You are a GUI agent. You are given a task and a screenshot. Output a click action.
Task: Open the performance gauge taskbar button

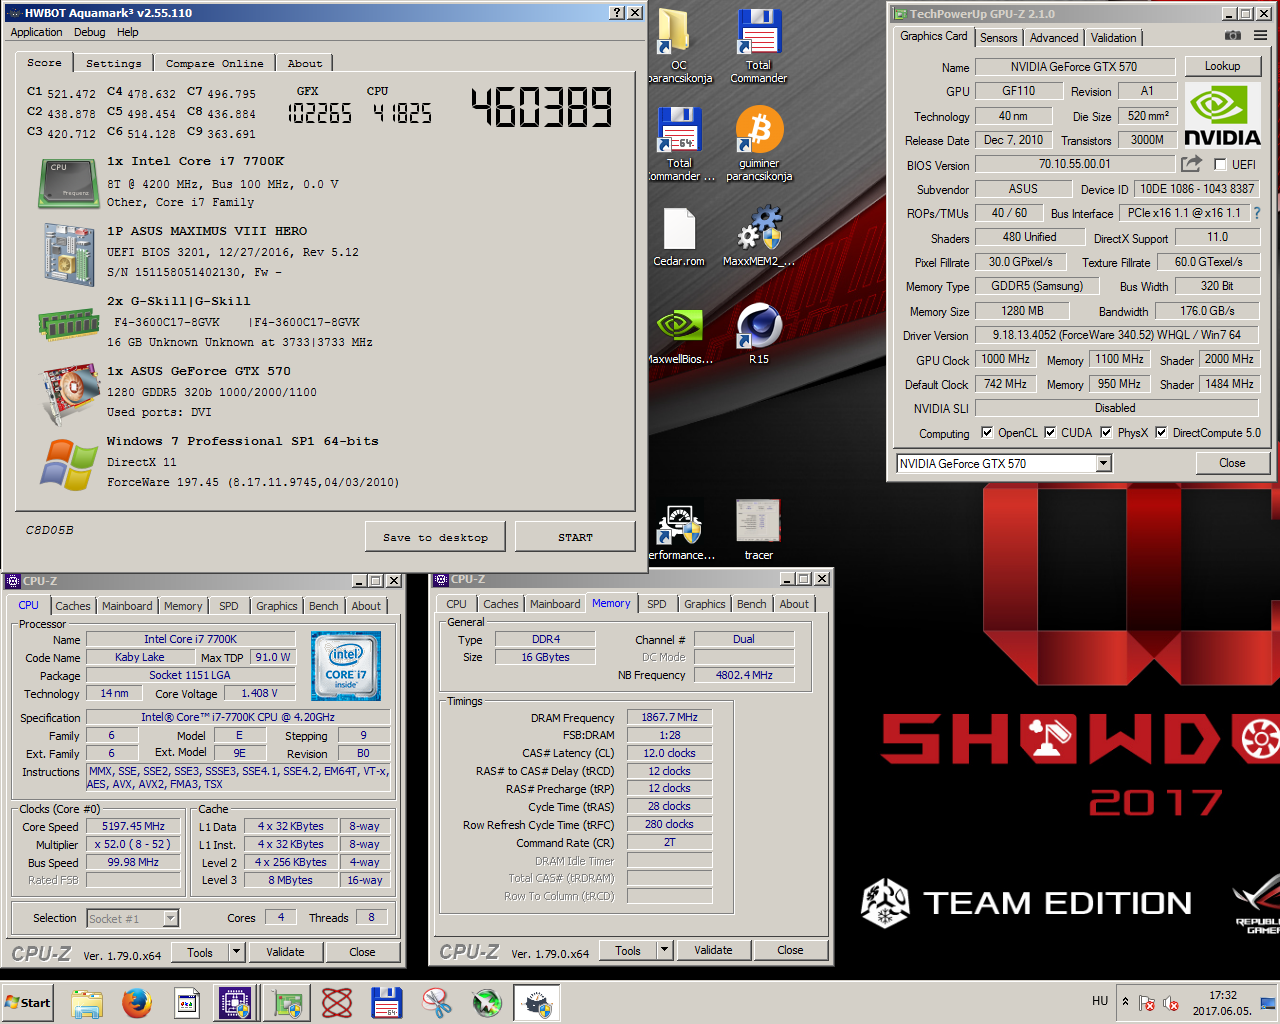[x=537, y=1003]
